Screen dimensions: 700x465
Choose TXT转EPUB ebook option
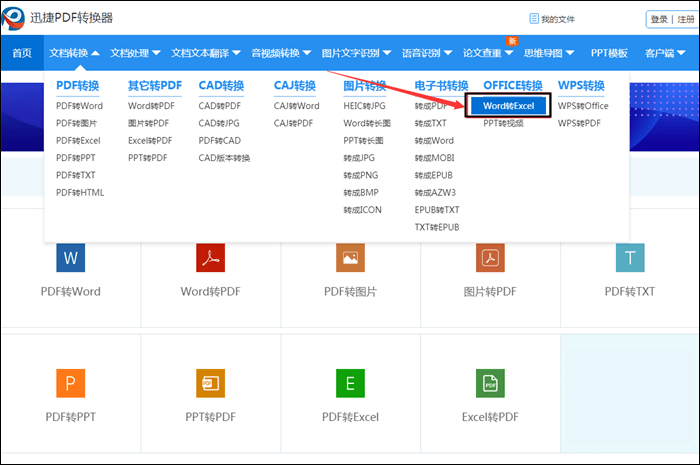pos(437,227)
